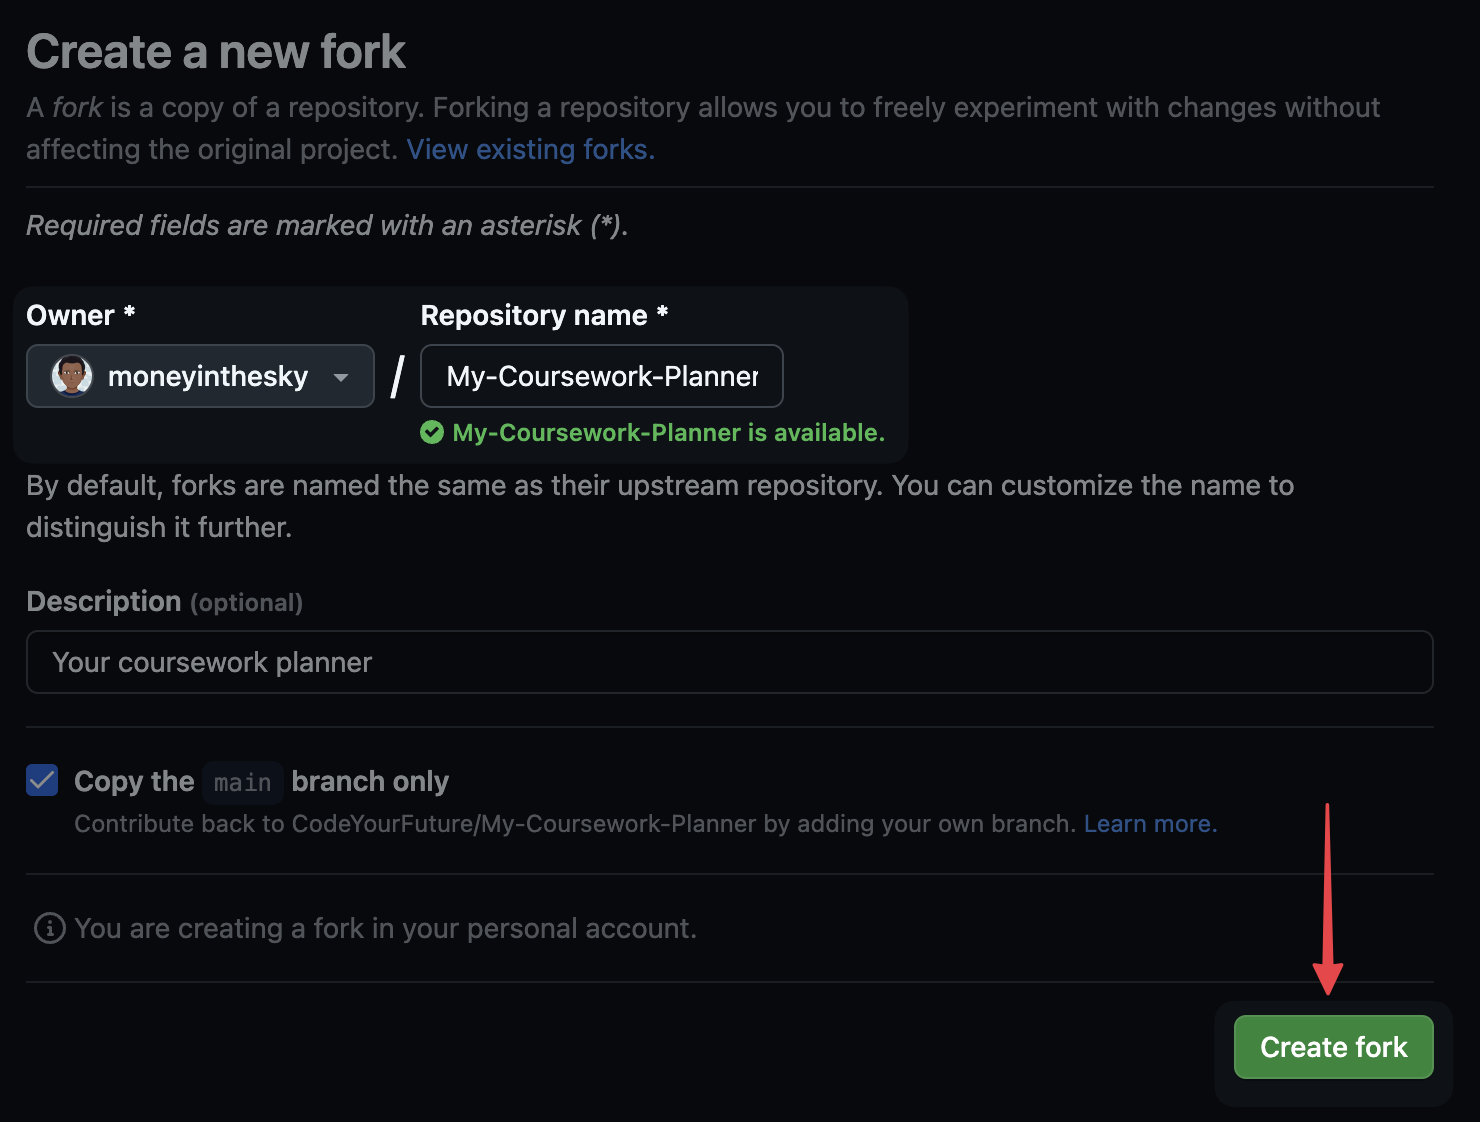Click into the Description text field
The width and height of the screenshot is (1480, 1122).
point(729,662)
